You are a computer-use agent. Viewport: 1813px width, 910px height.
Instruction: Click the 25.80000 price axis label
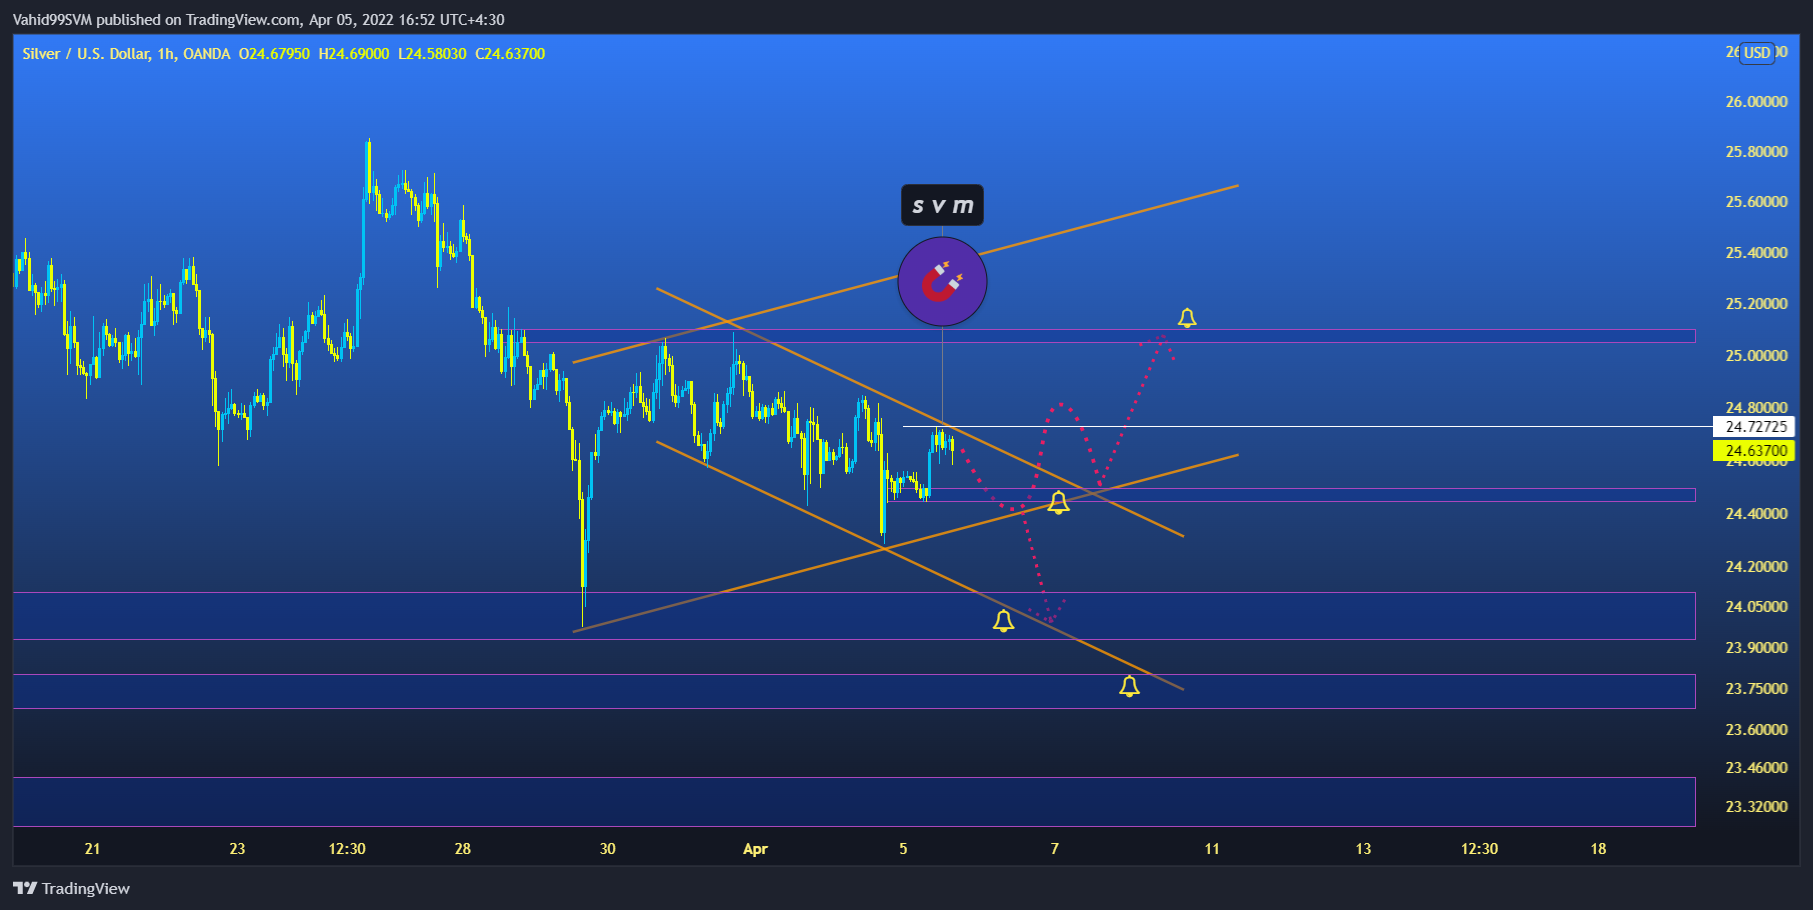pos(1757,152)
